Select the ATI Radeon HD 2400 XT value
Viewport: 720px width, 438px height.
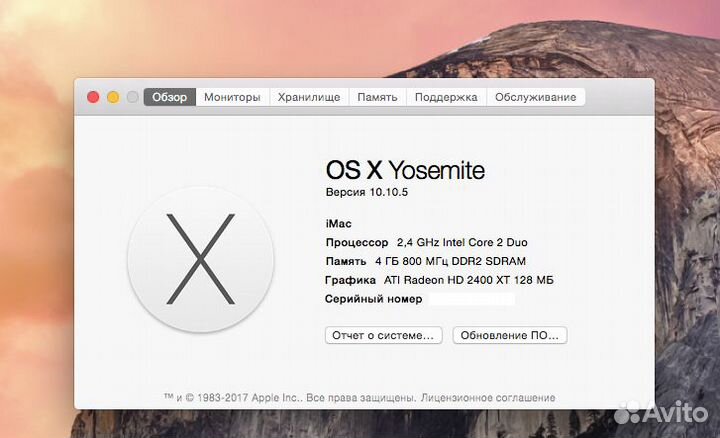pyautogui.click(x=469, y=280)
